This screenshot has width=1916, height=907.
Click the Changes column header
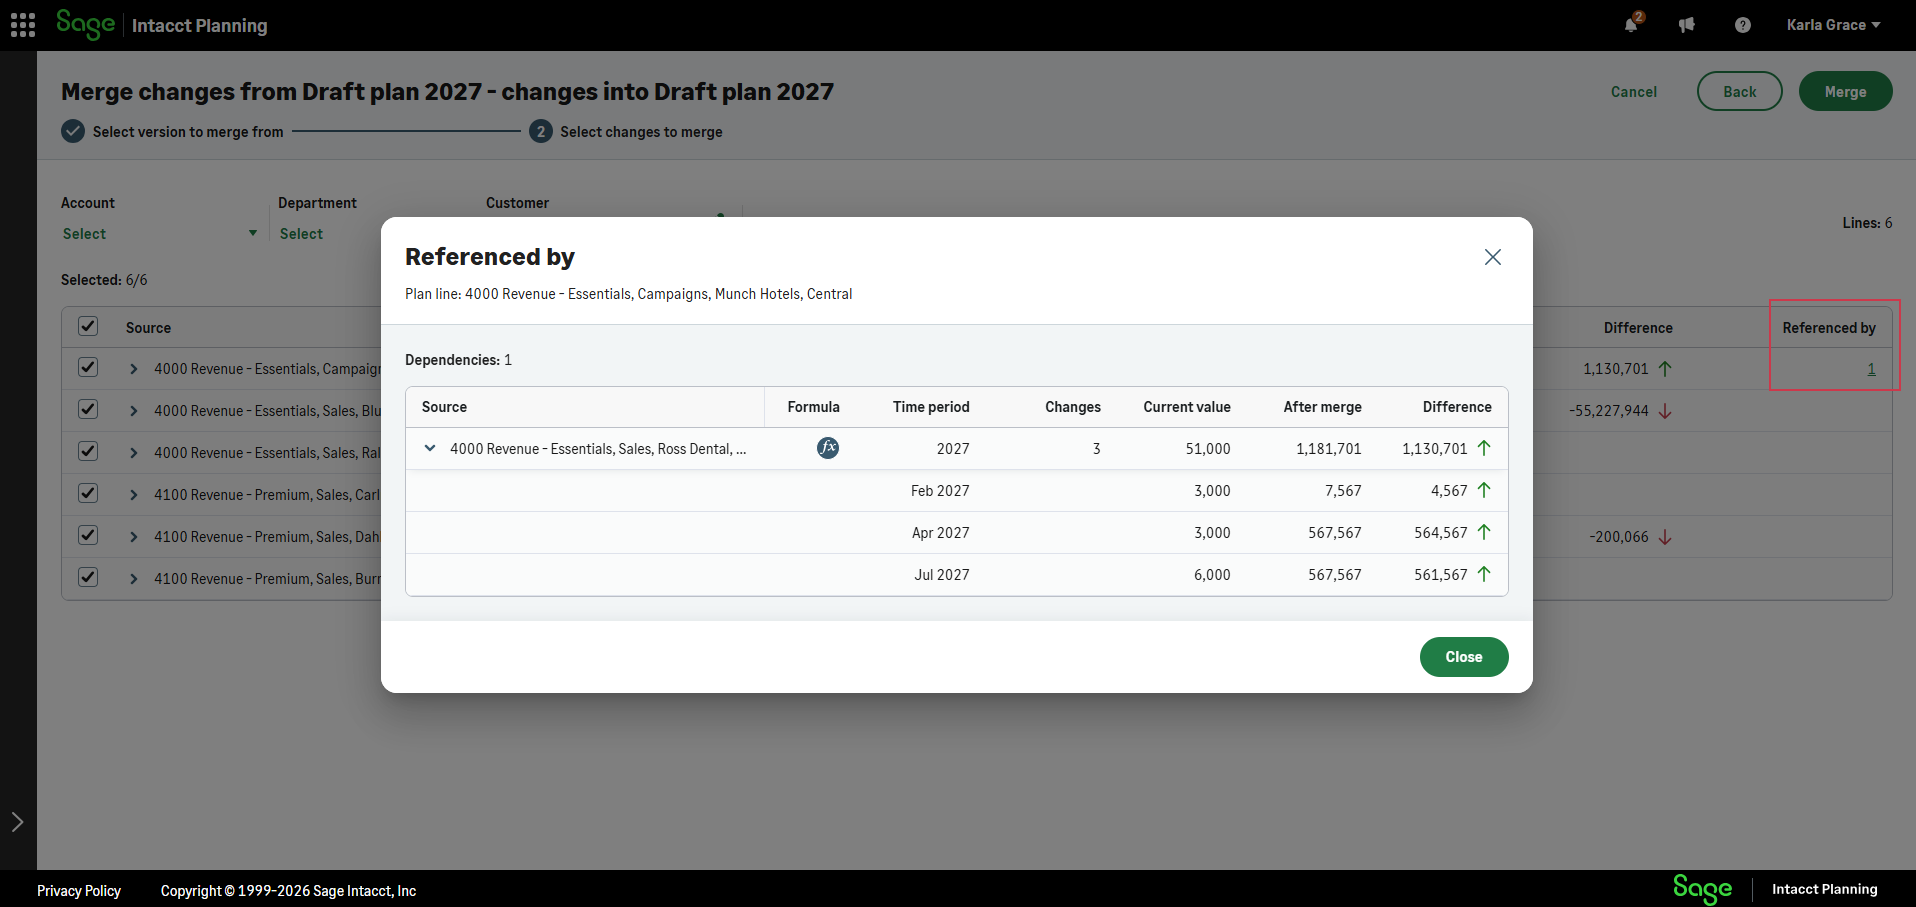(1073, 407)
